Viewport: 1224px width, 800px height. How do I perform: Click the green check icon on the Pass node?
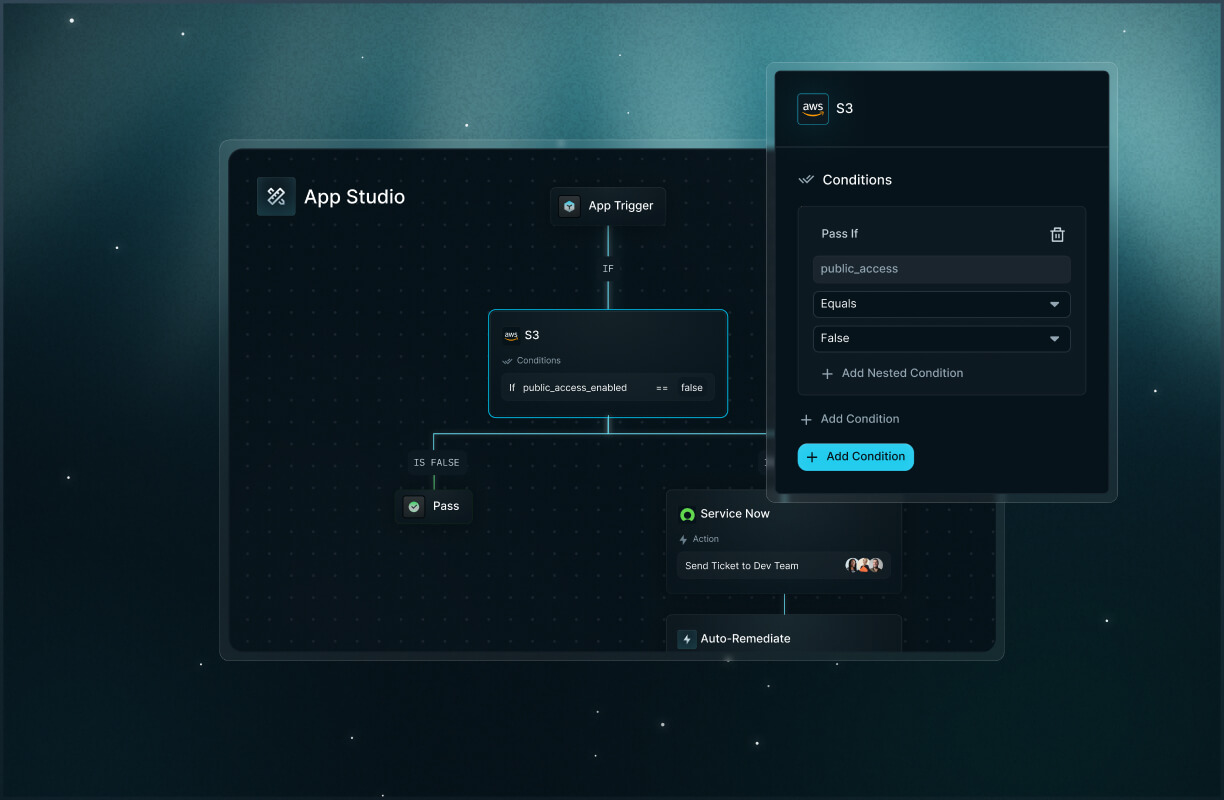[x=414, y=506]
